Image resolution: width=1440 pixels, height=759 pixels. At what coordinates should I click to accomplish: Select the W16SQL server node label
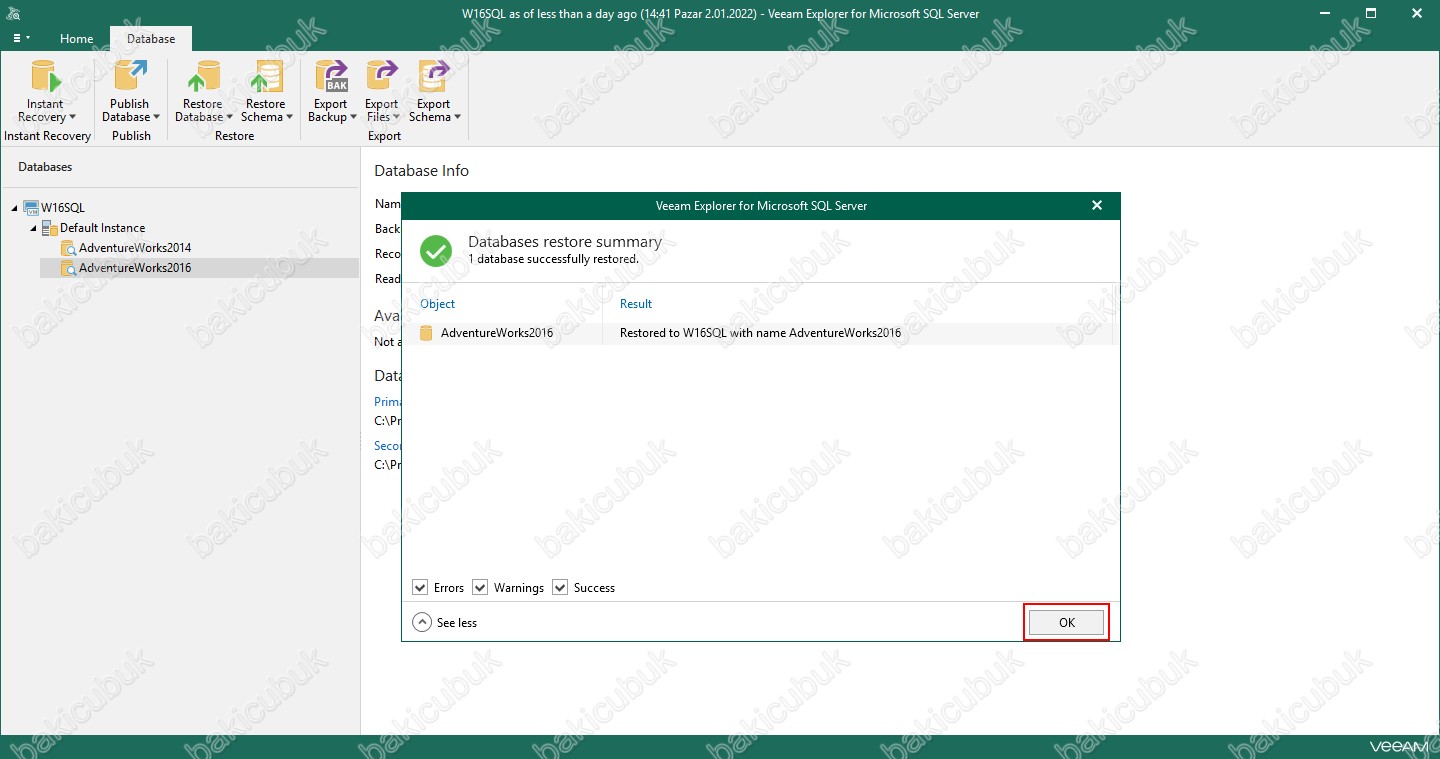pos(63,207)
